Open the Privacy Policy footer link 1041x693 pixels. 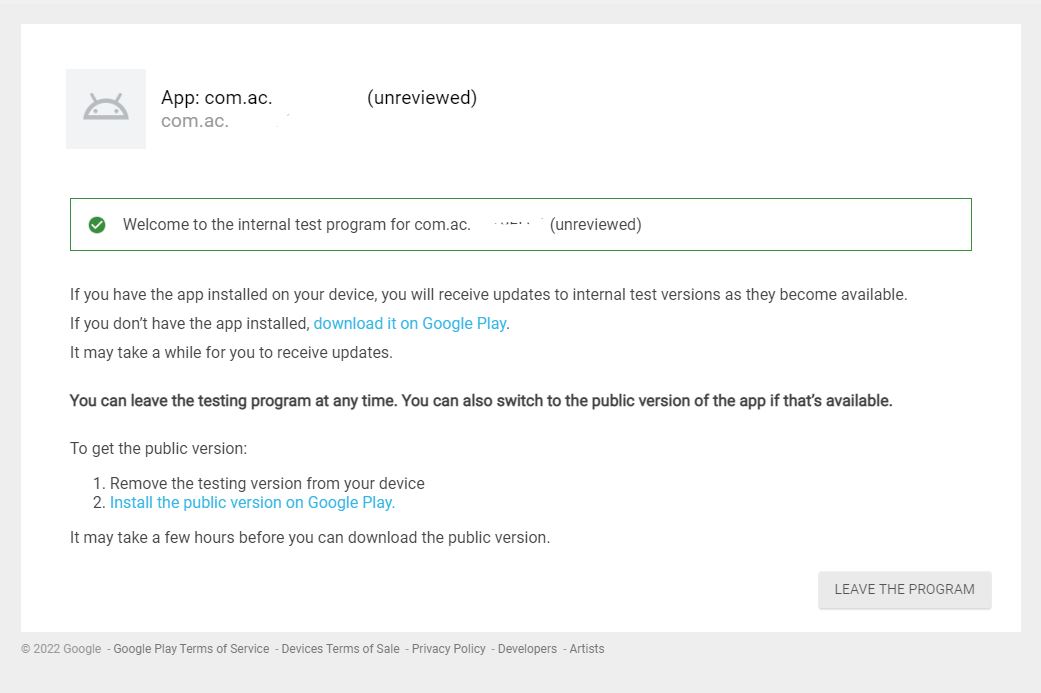[x=449, y=649]
